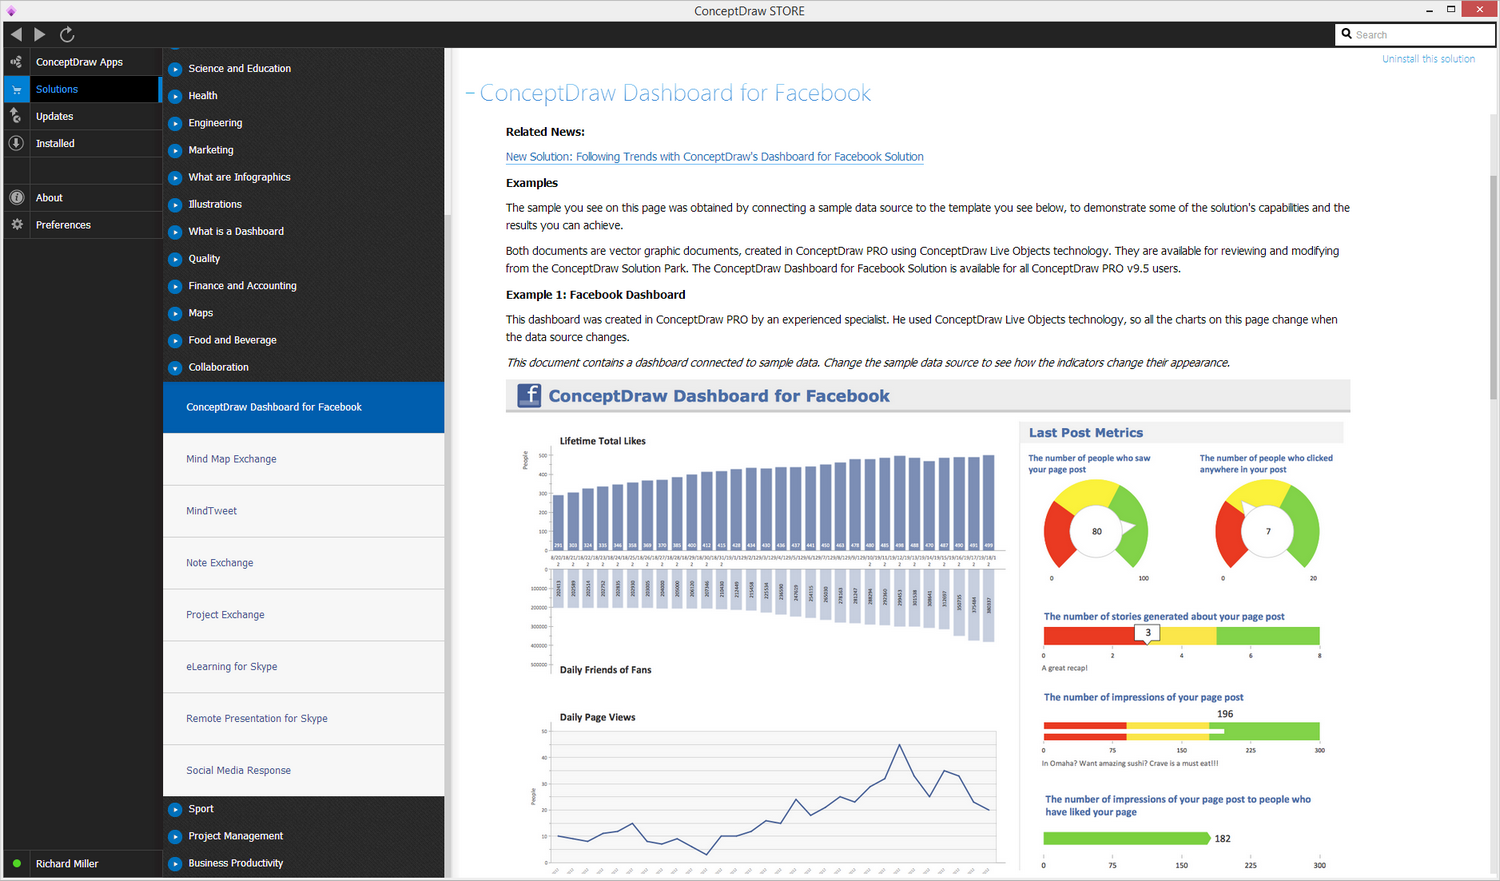
Task: Open Preferences
Action: [x=63, y=225]
